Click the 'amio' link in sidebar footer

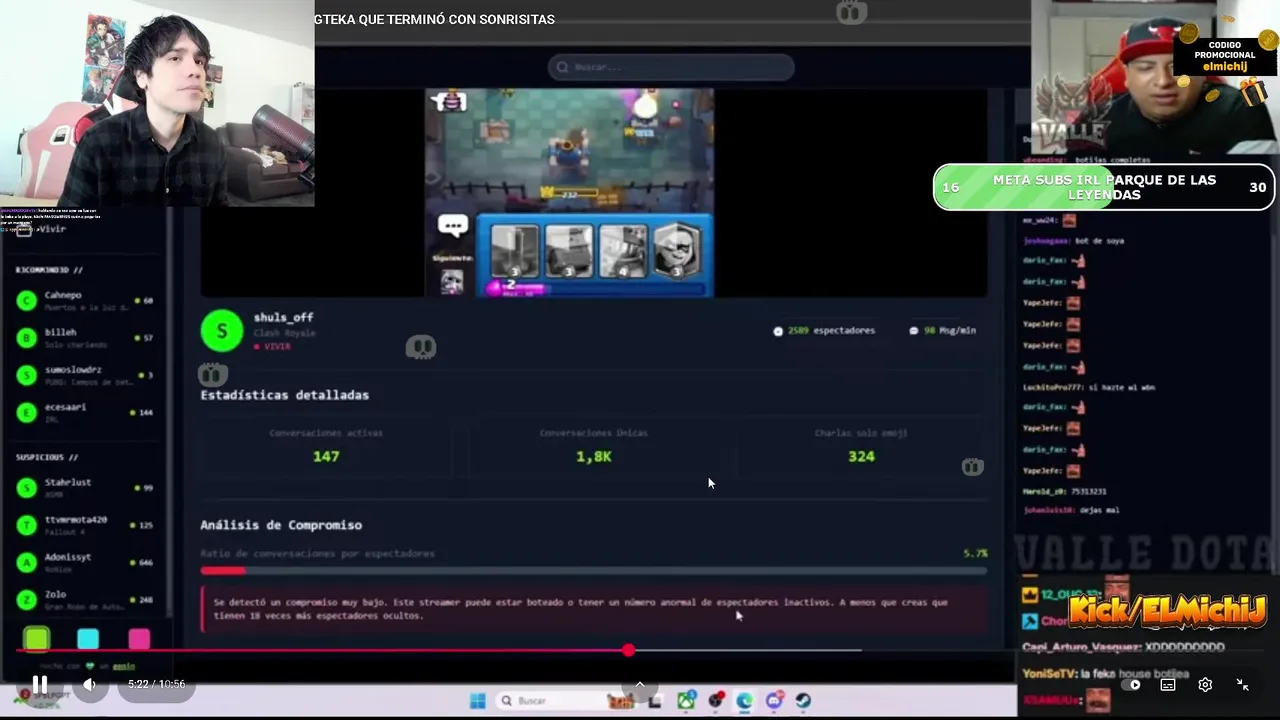(123, 666)
